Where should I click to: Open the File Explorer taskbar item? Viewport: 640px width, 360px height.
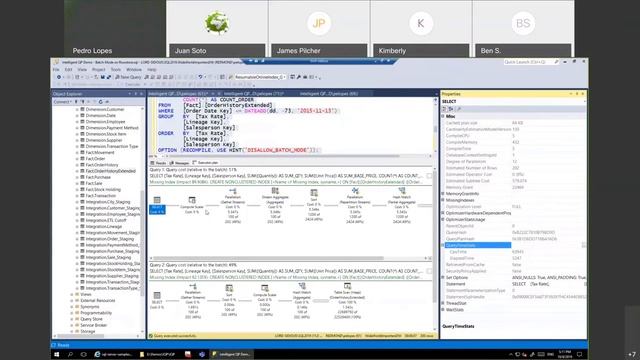[157, 354]
